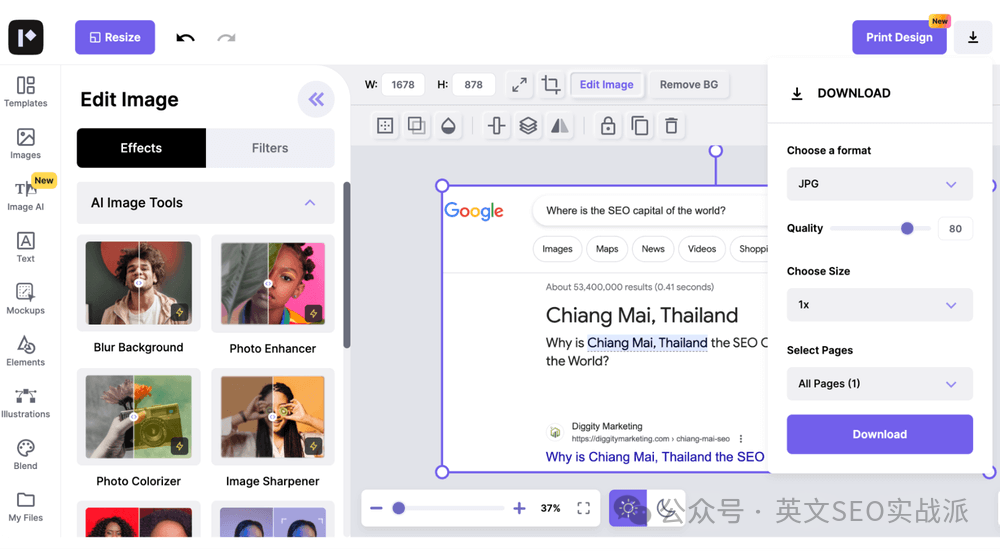
Task: Click zoom in plus button
Action: [x=519, y=508]
